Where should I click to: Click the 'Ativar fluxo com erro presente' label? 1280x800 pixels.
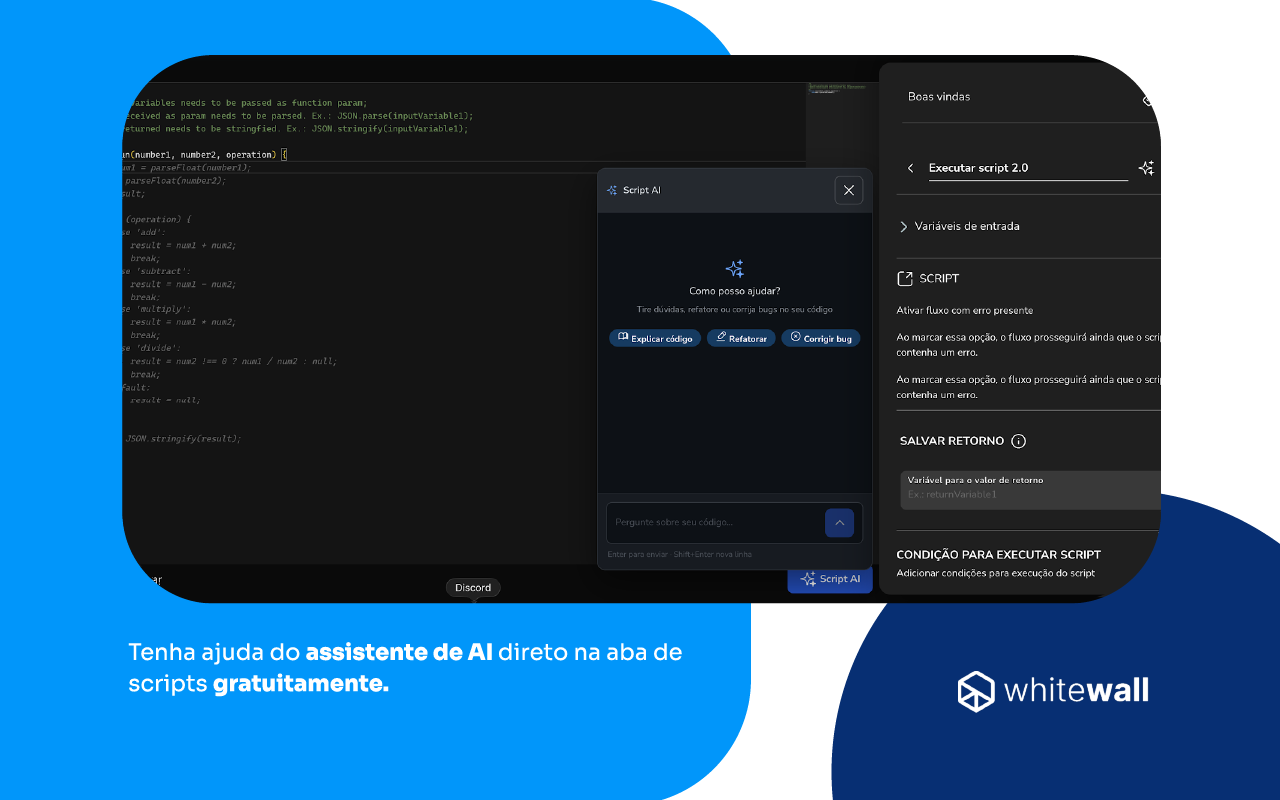click(x=965, y=310)
